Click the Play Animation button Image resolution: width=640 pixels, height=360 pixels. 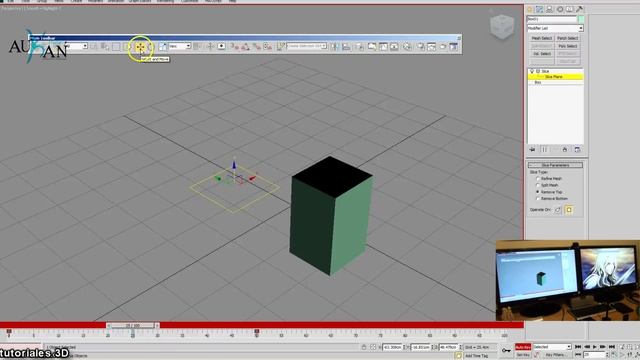point(595,347)
